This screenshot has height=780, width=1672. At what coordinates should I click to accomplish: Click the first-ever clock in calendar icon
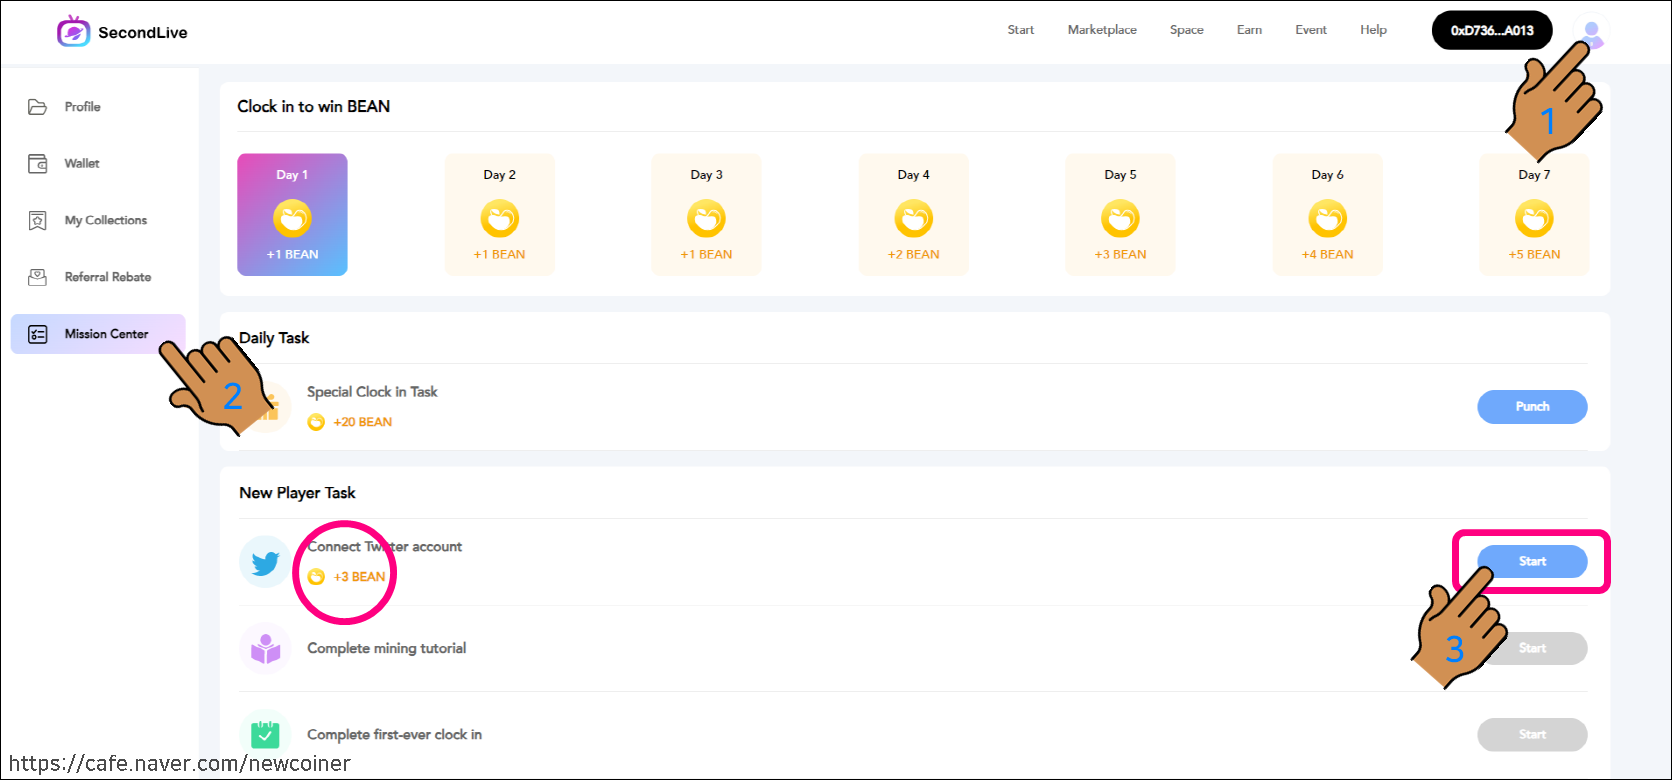point(265,735)
